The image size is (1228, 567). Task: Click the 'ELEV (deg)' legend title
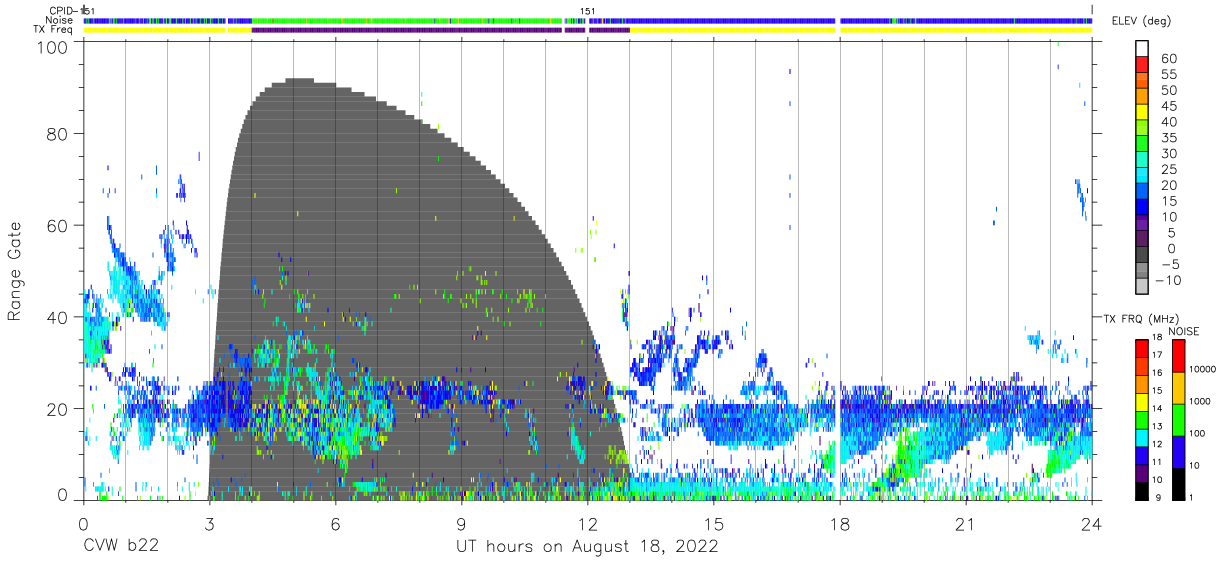click(1141, 21)
